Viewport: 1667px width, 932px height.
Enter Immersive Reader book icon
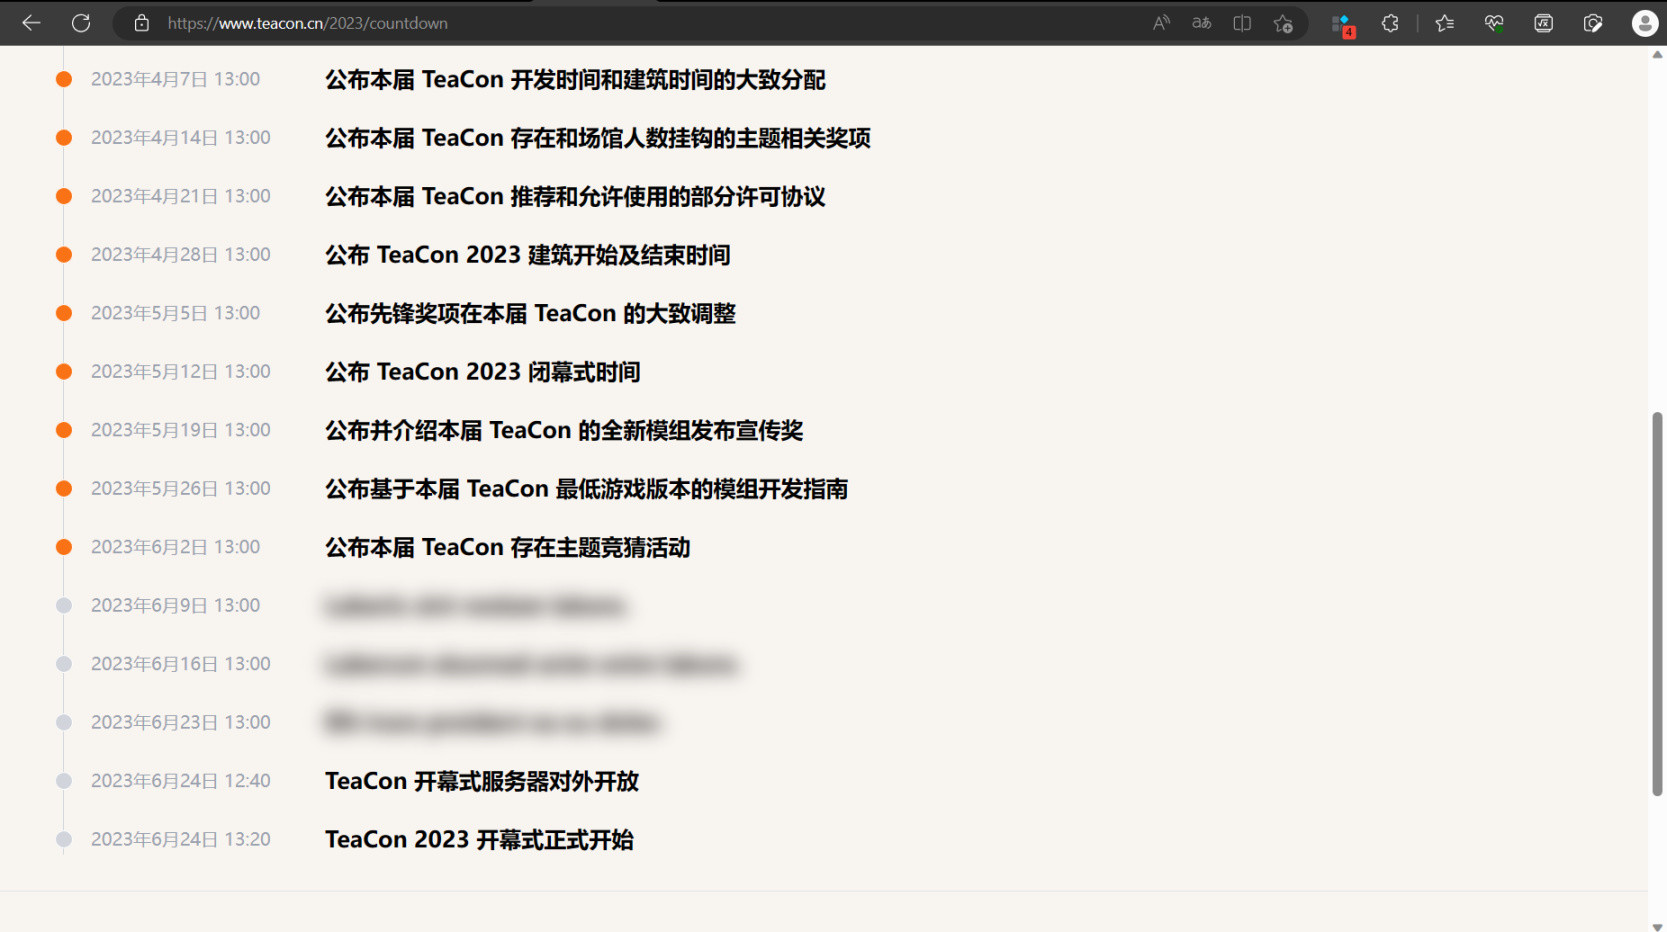point(1242,23)
